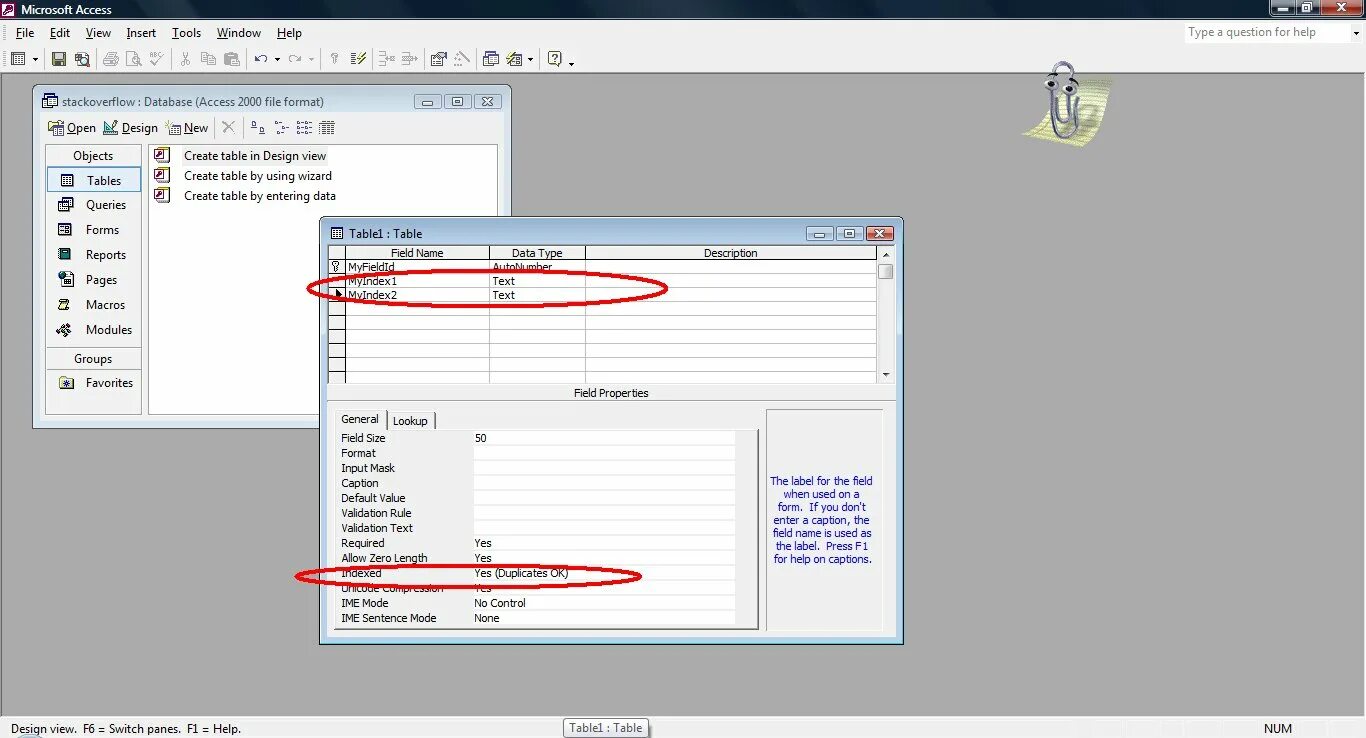1366x738 pixels.
Task: Open the Redo history dropdown arrow
Action: [x=311, y=59]
